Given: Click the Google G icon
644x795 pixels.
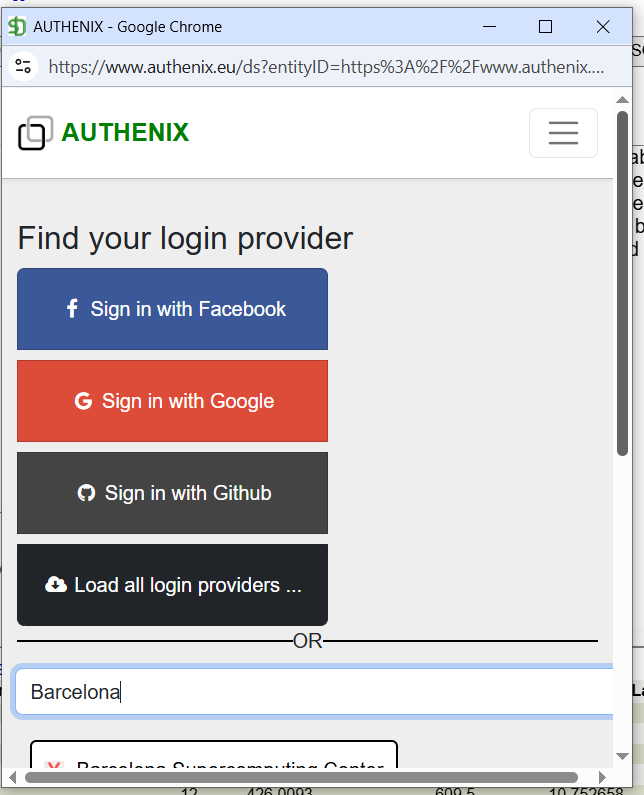Looking at the screenshot, I should pyautogui.click(x=83, y=402).
